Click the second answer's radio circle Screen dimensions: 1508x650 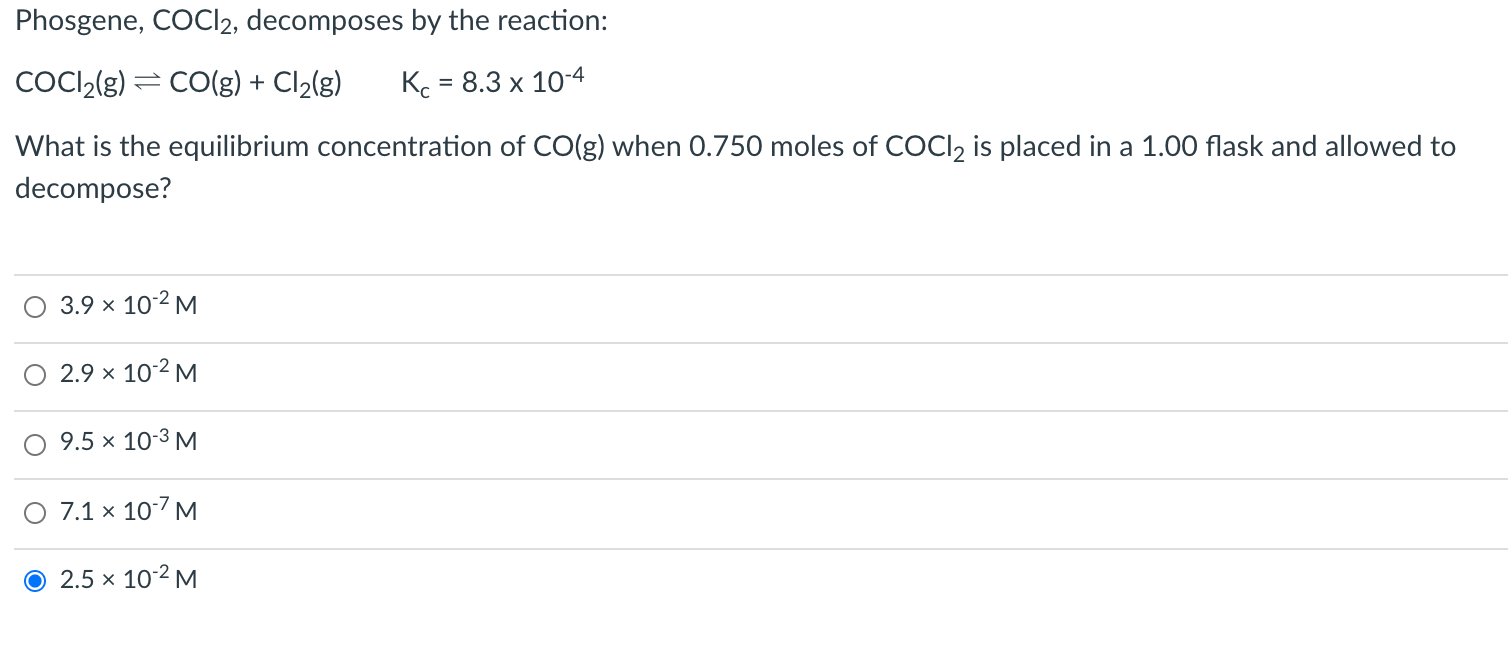35,374
